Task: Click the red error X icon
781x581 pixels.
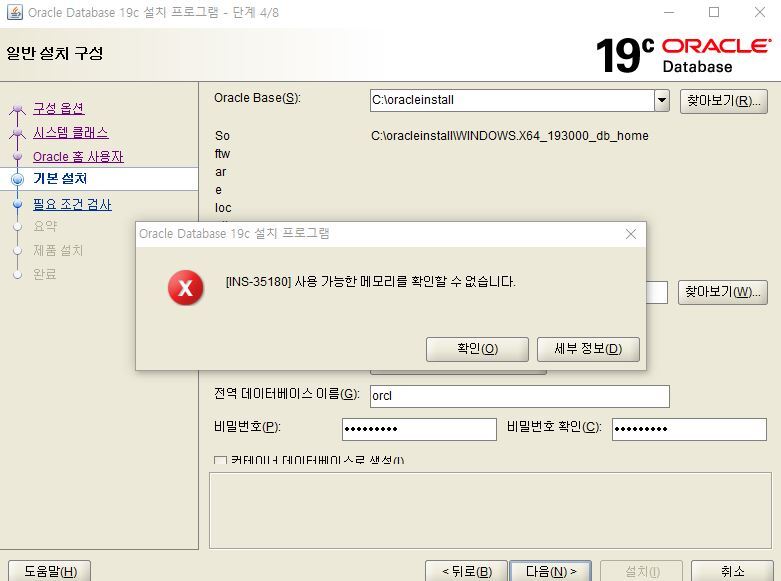Action: pyautogui.click(x=185, y=288)
